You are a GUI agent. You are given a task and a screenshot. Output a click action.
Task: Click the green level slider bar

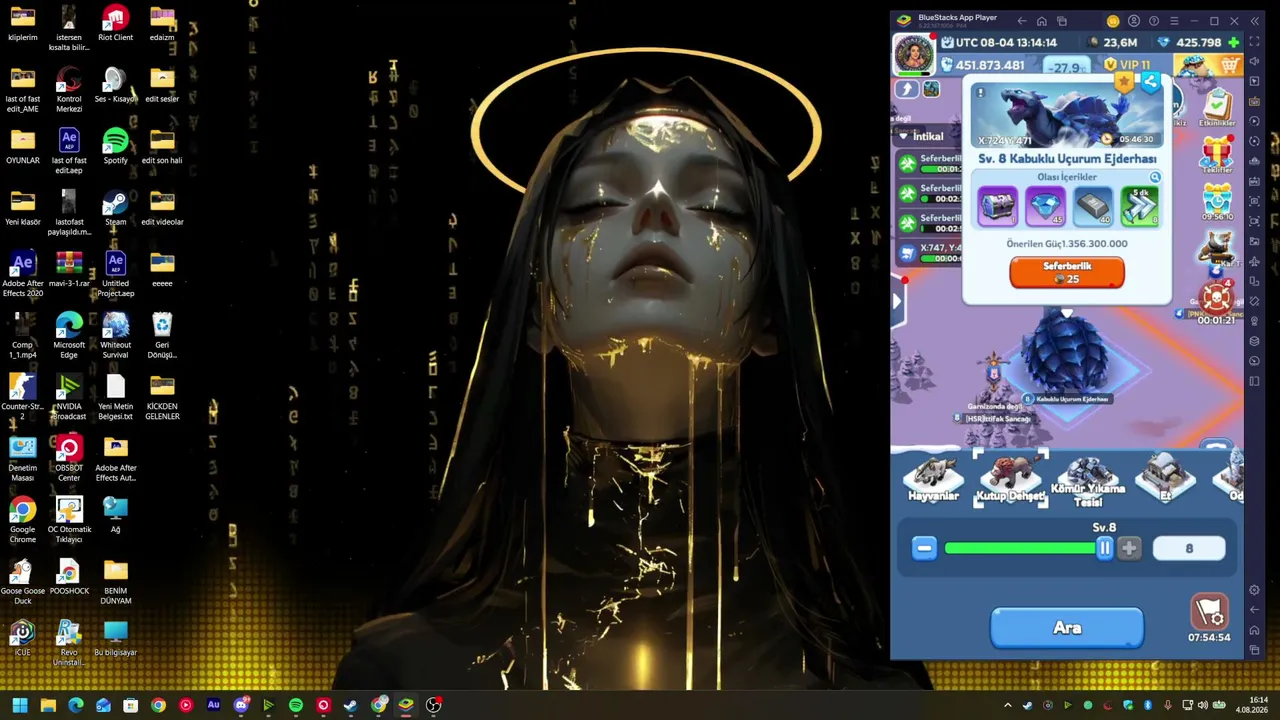(1020, 548)
